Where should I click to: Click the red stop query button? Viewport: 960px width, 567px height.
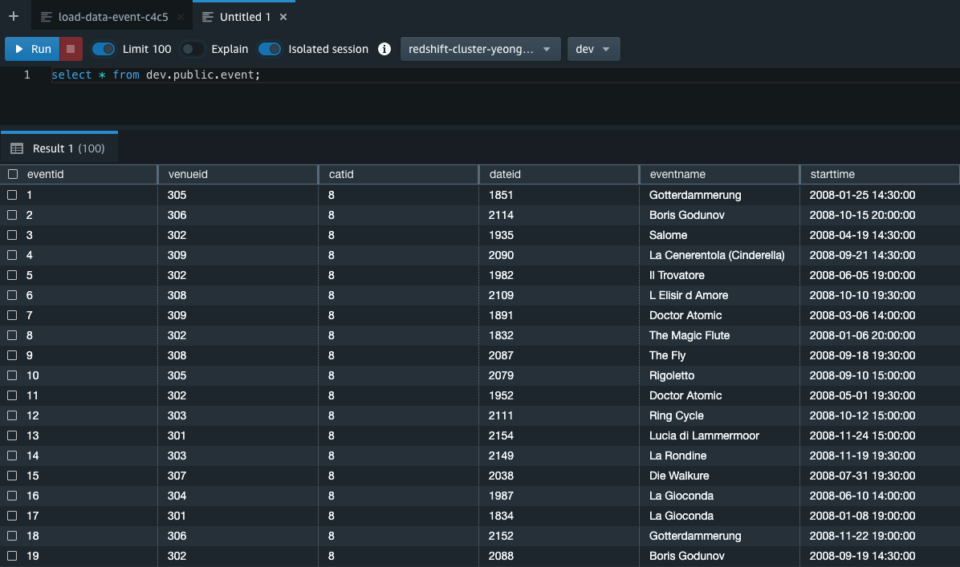(x=70, y=49)
